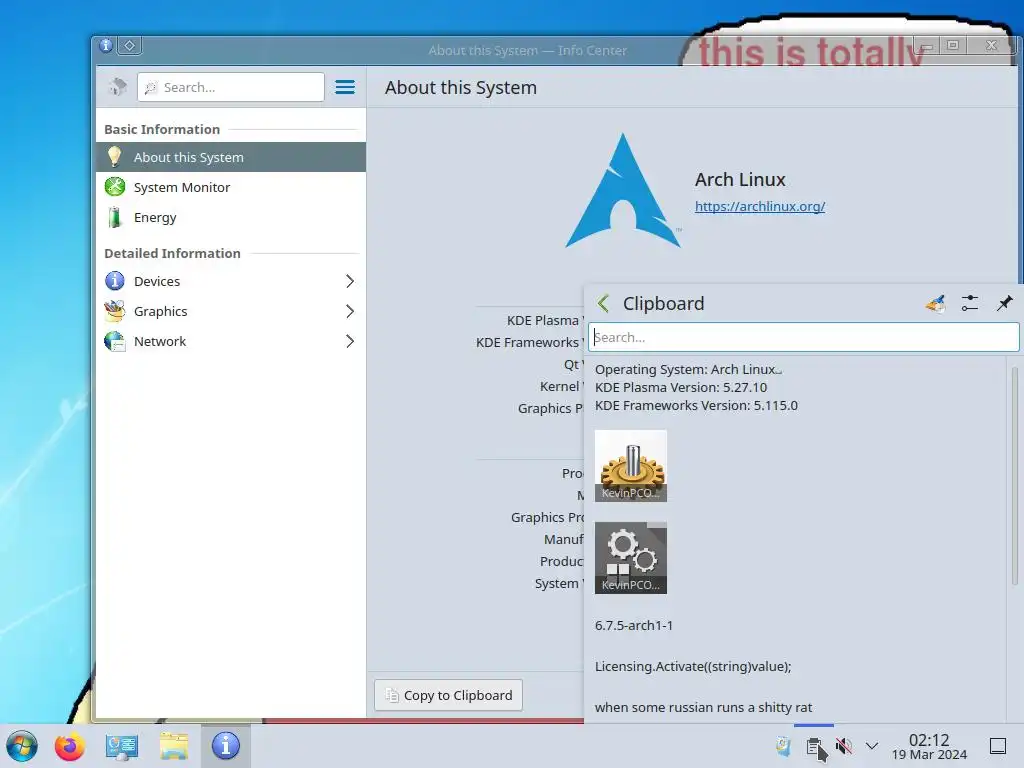The image size is (1024, 768).
Task: Click the green System Monitor icon
Action: (x=115, y=187)
